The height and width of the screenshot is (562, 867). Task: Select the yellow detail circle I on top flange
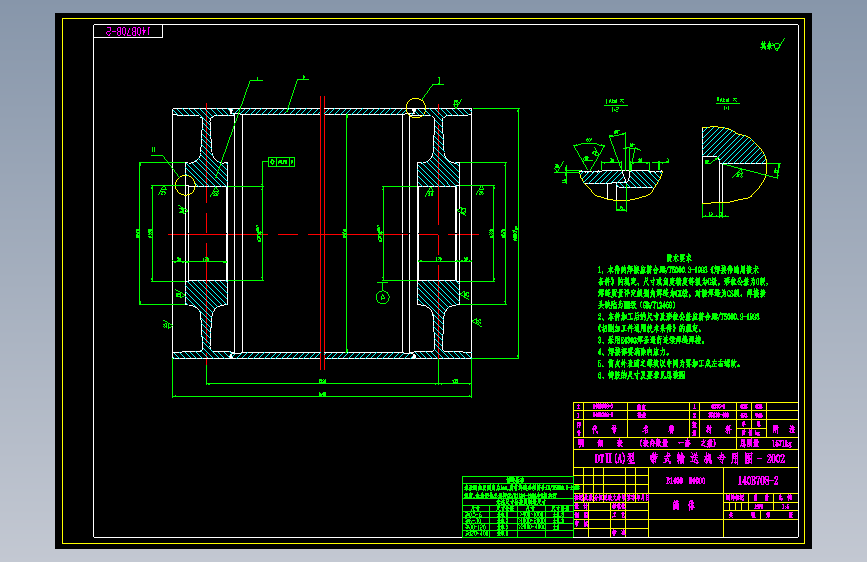tap(416, 108)
